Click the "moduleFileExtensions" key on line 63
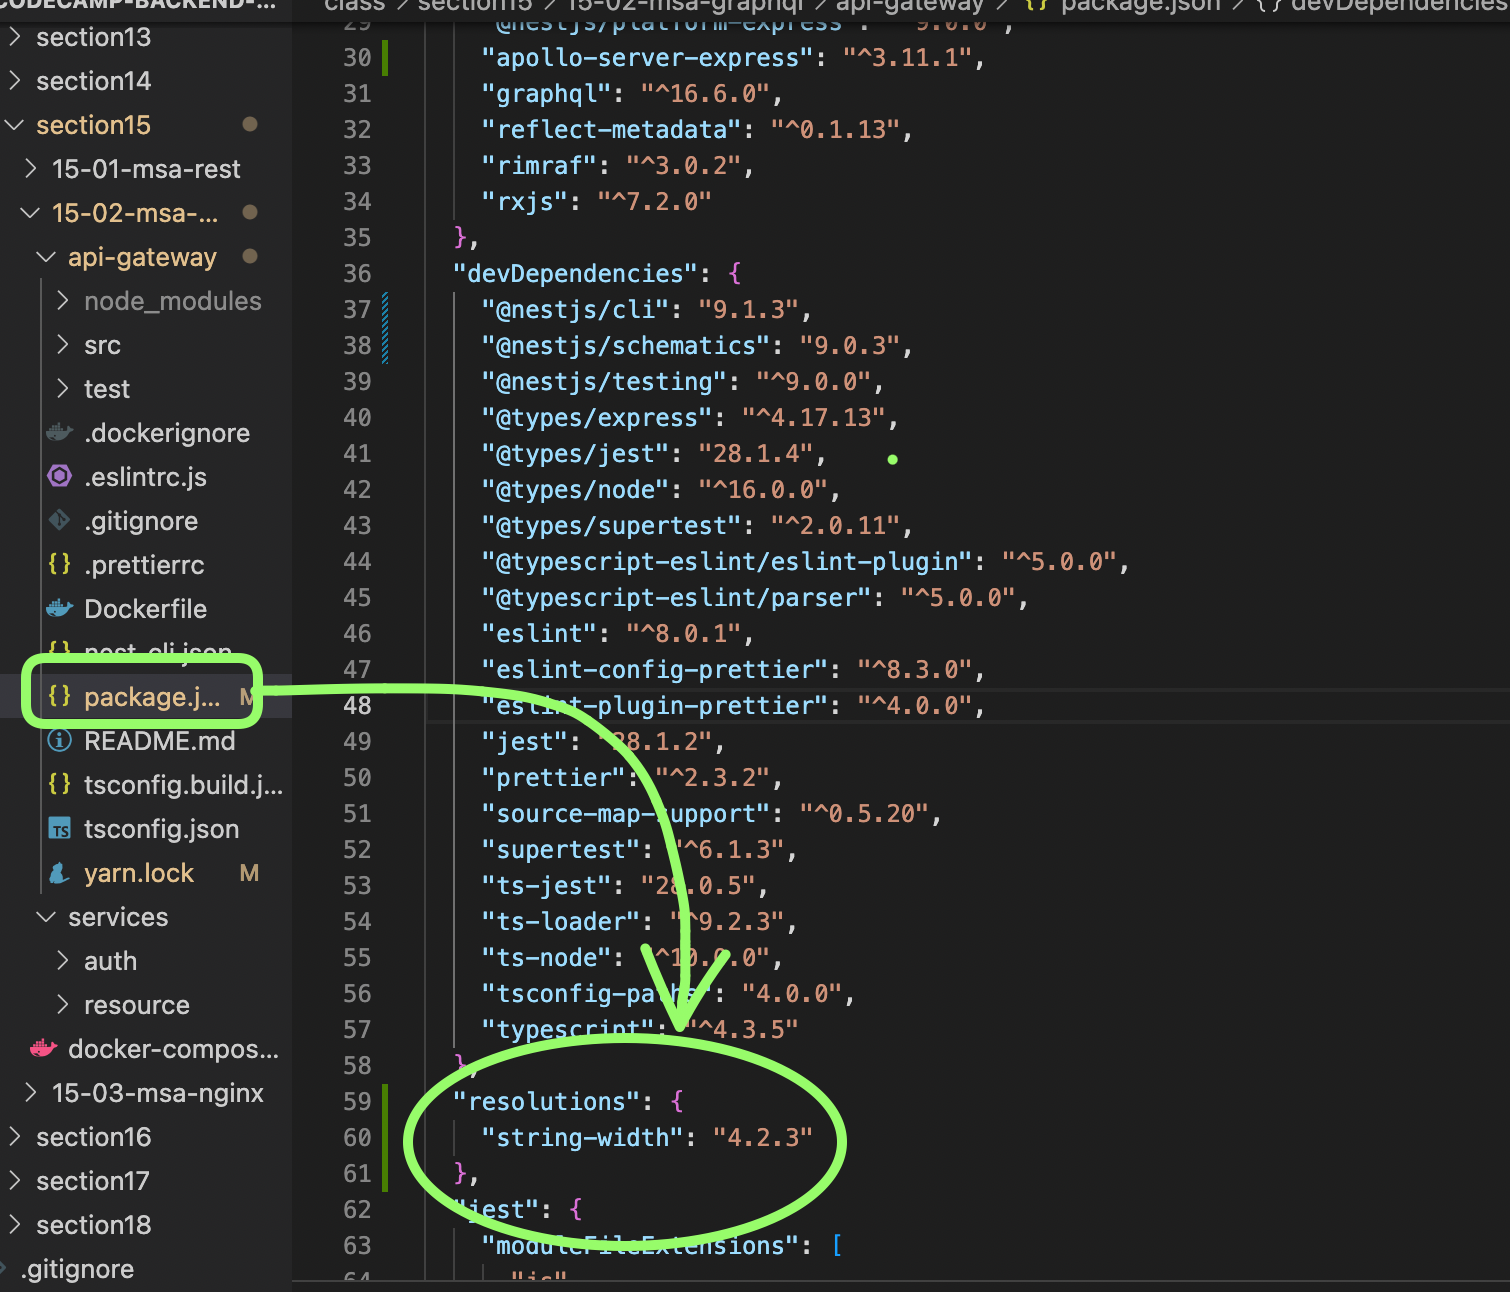 point(641,1245)
